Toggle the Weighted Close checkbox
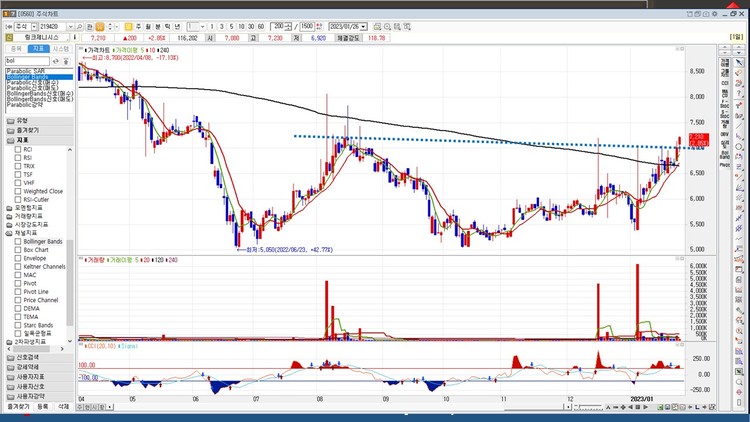 [x=18, y=191]
